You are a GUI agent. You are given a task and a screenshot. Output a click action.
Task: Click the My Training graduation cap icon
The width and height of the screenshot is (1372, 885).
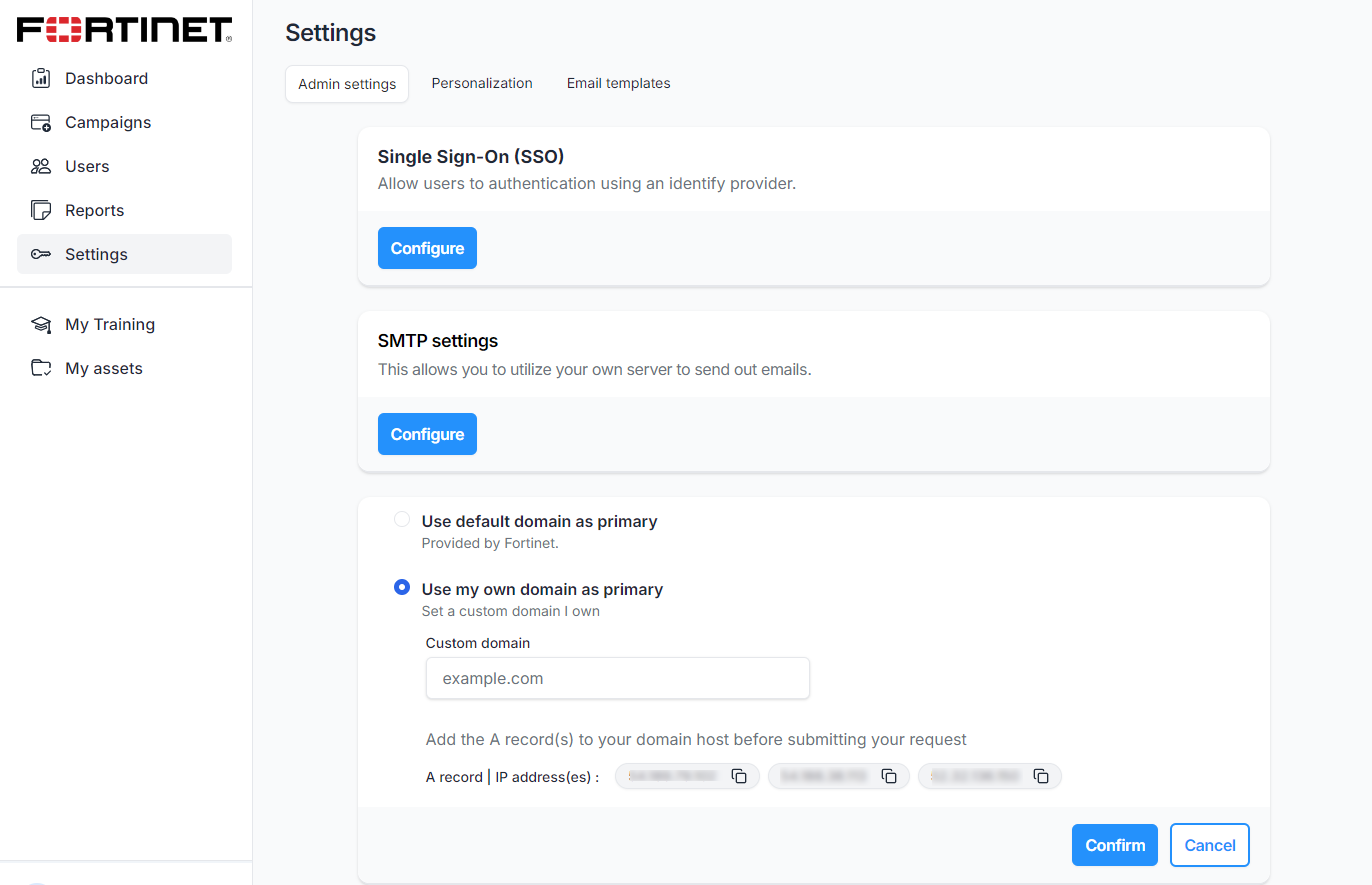click(41, 324)
